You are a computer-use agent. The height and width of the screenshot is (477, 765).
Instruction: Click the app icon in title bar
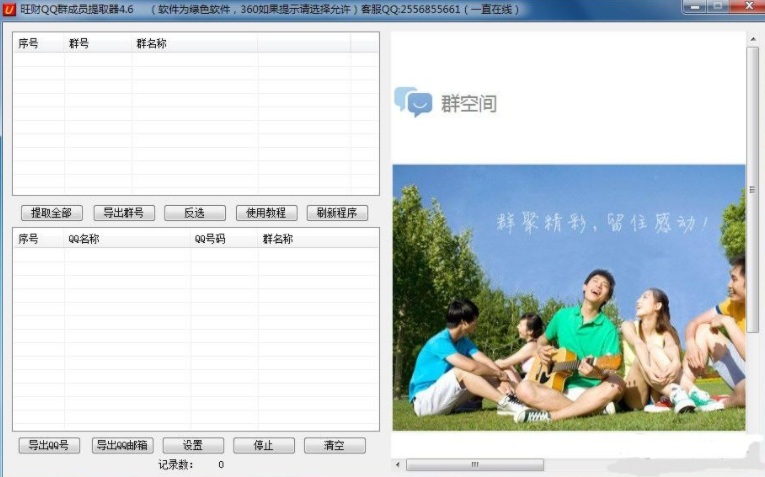(x=9, y=9)
